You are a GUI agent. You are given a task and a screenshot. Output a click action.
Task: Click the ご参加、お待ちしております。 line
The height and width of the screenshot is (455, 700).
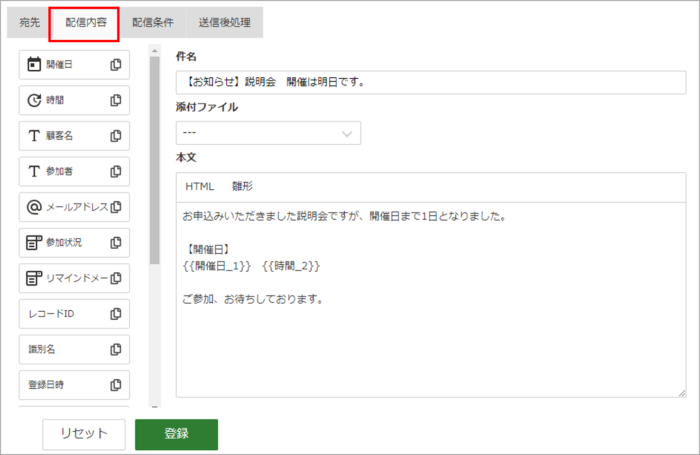(x=253, y=299)
